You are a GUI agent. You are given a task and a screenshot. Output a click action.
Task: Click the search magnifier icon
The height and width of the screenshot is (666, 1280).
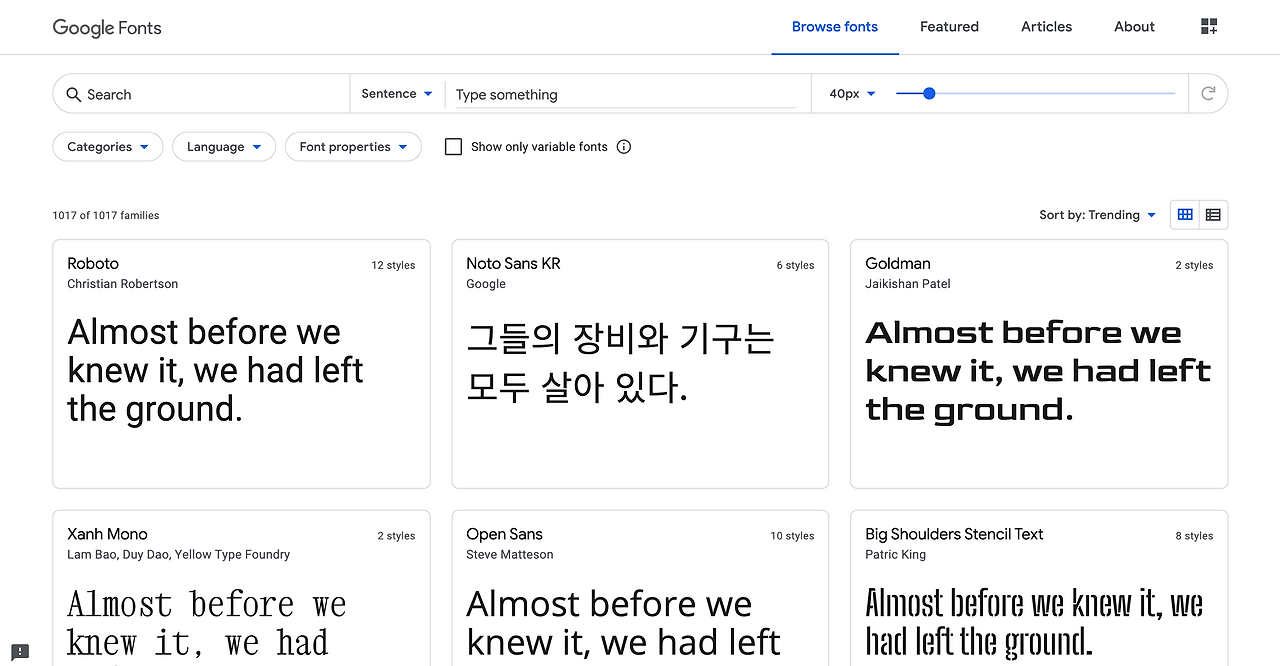(73, 94)
